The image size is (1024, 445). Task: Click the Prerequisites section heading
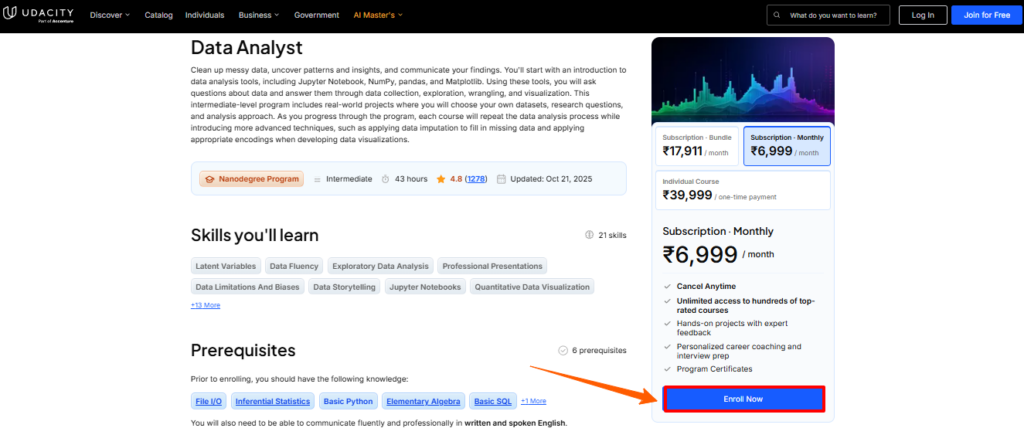click(x=243, y=350)
